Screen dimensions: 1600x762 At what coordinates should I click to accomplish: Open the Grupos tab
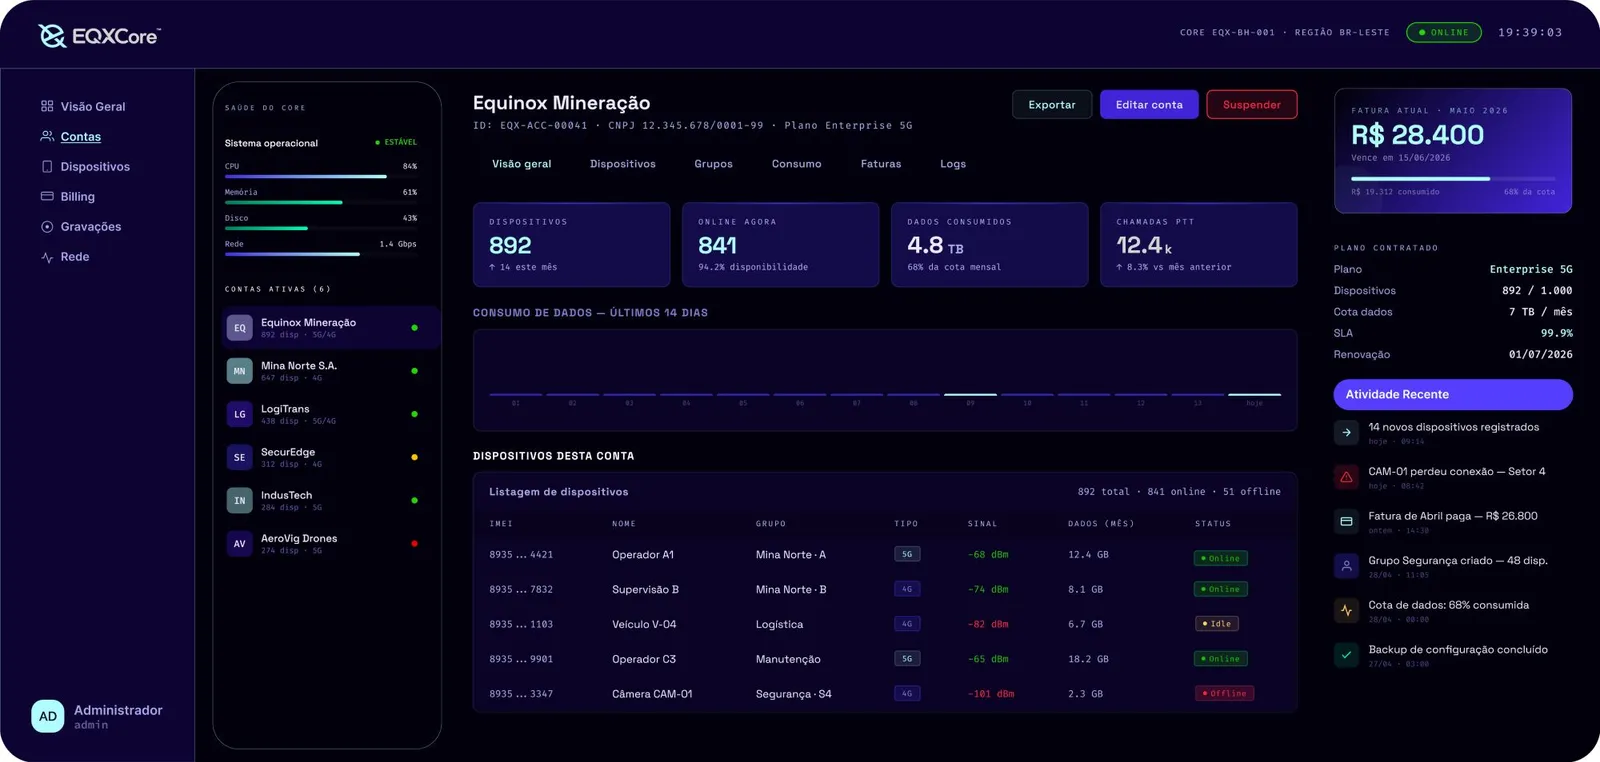[714, 164]
